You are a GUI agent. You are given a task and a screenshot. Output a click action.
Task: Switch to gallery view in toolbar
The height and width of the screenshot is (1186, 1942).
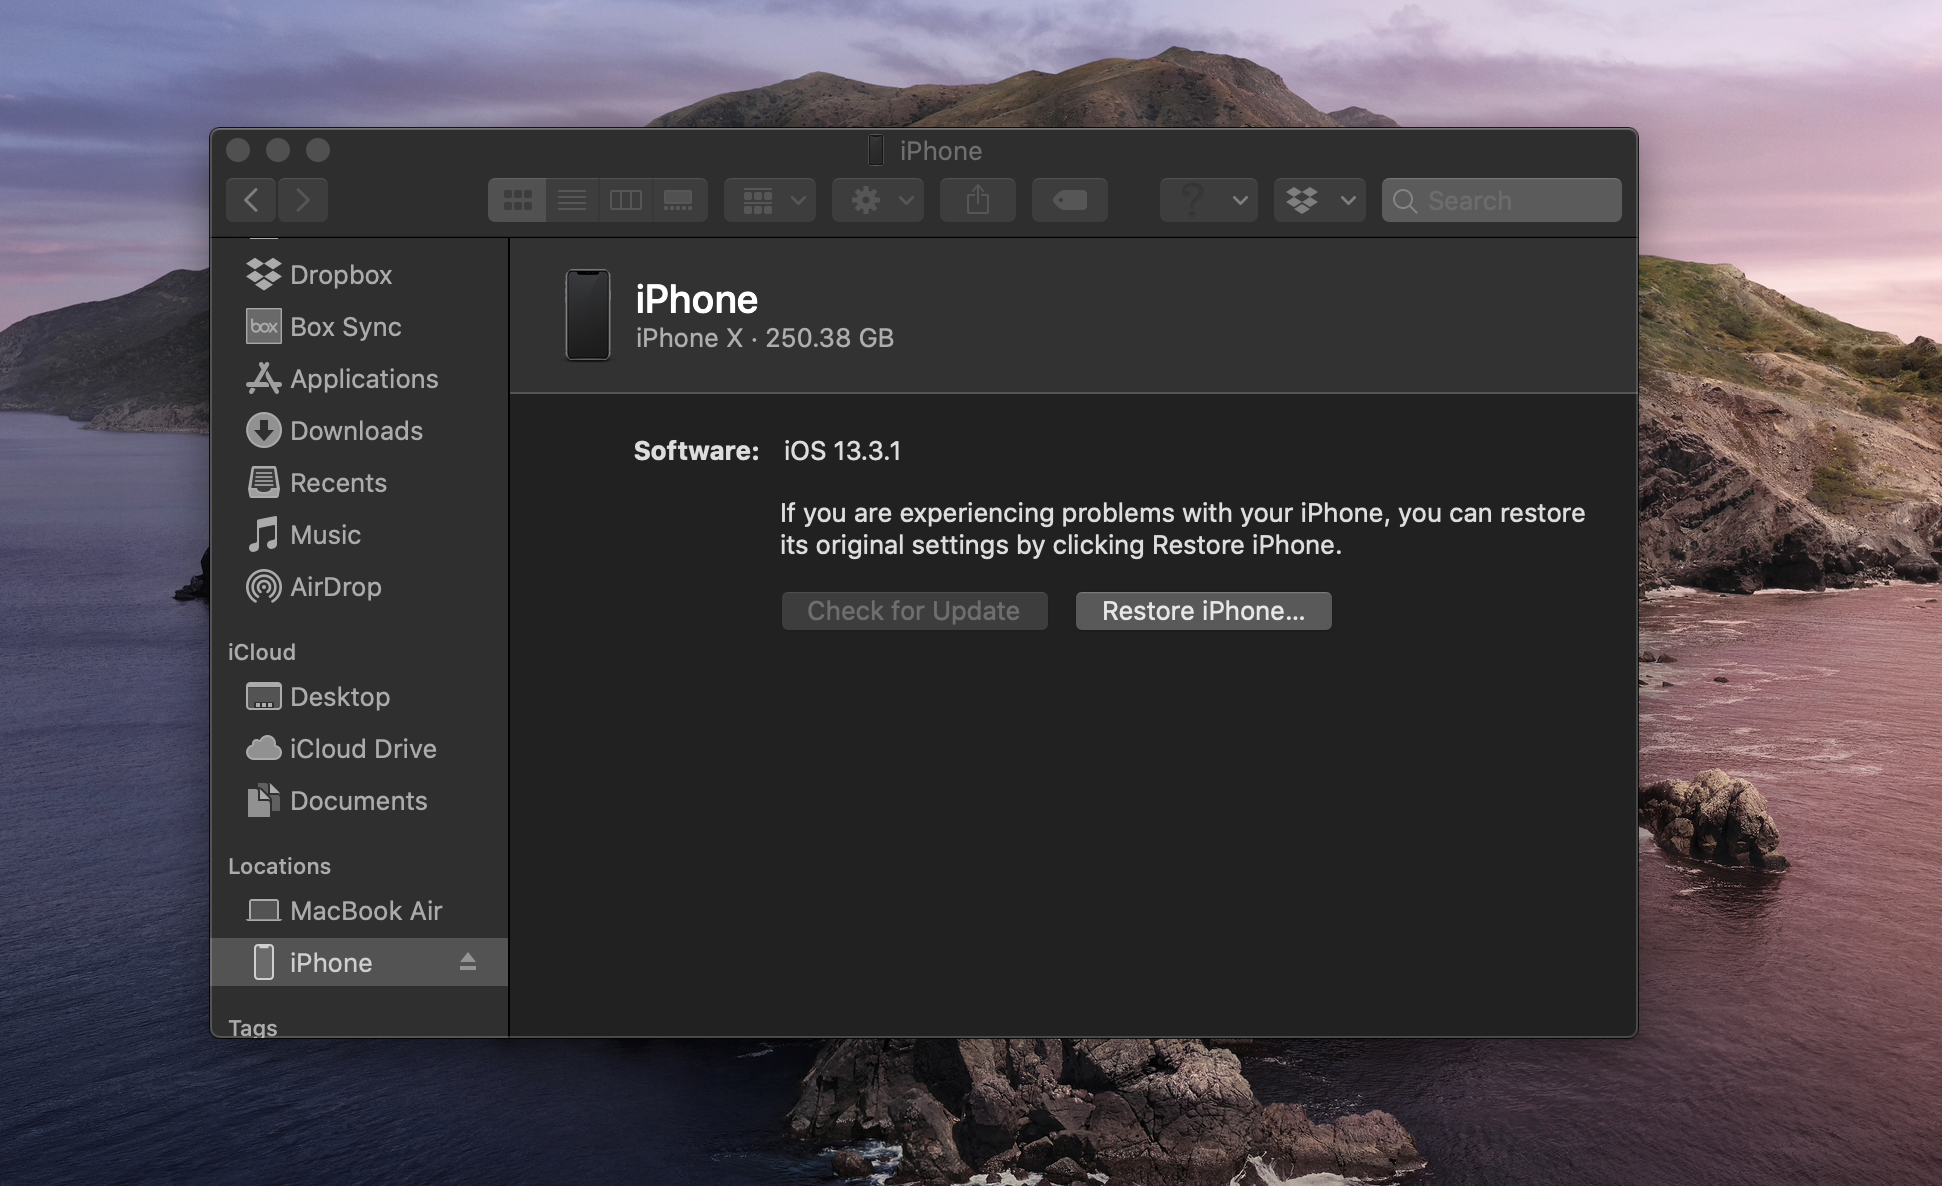[x=679, y=201]
